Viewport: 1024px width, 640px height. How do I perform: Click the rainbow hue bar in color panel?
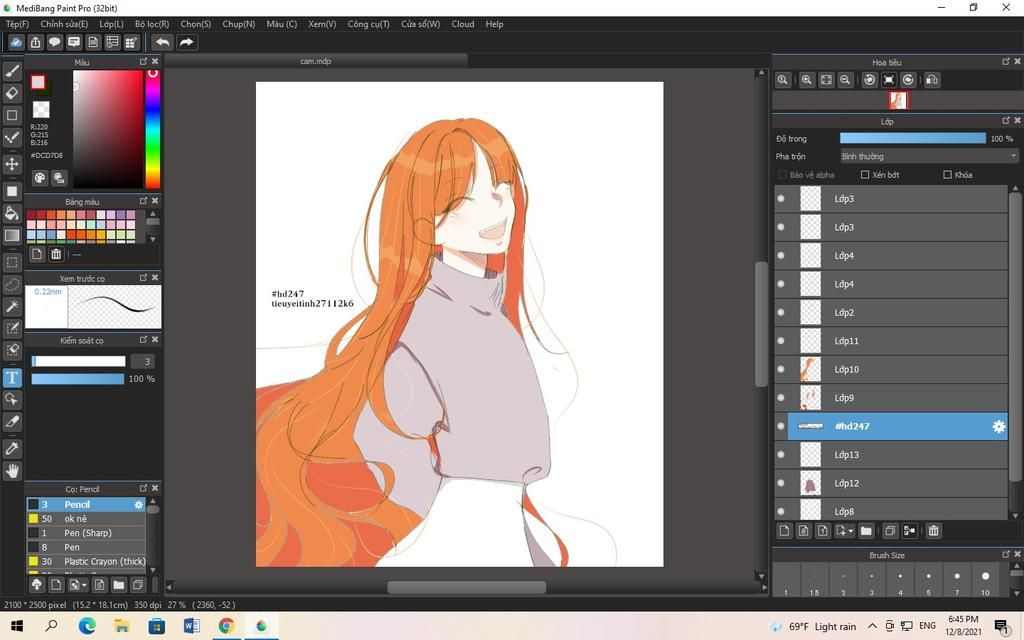(152, 129)
